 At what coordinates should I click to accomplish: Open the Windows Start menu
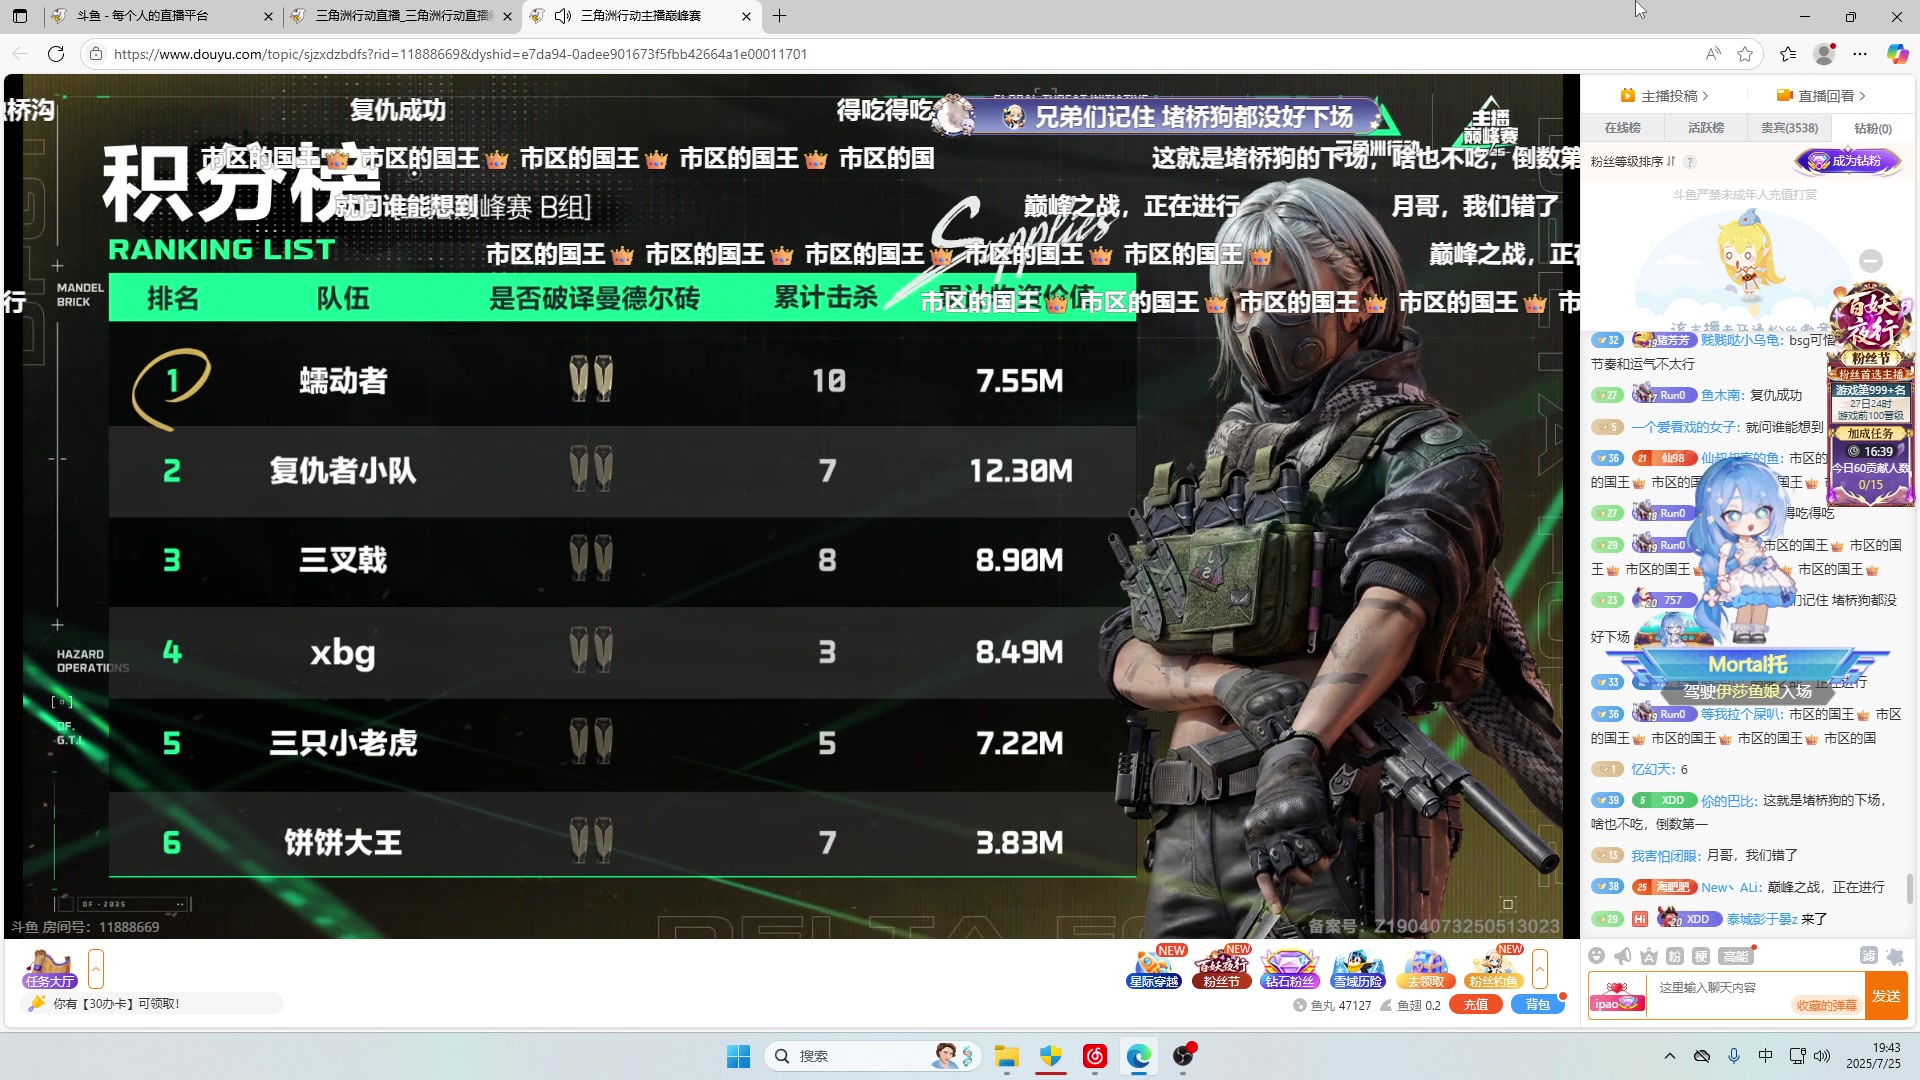[738, 1056]
